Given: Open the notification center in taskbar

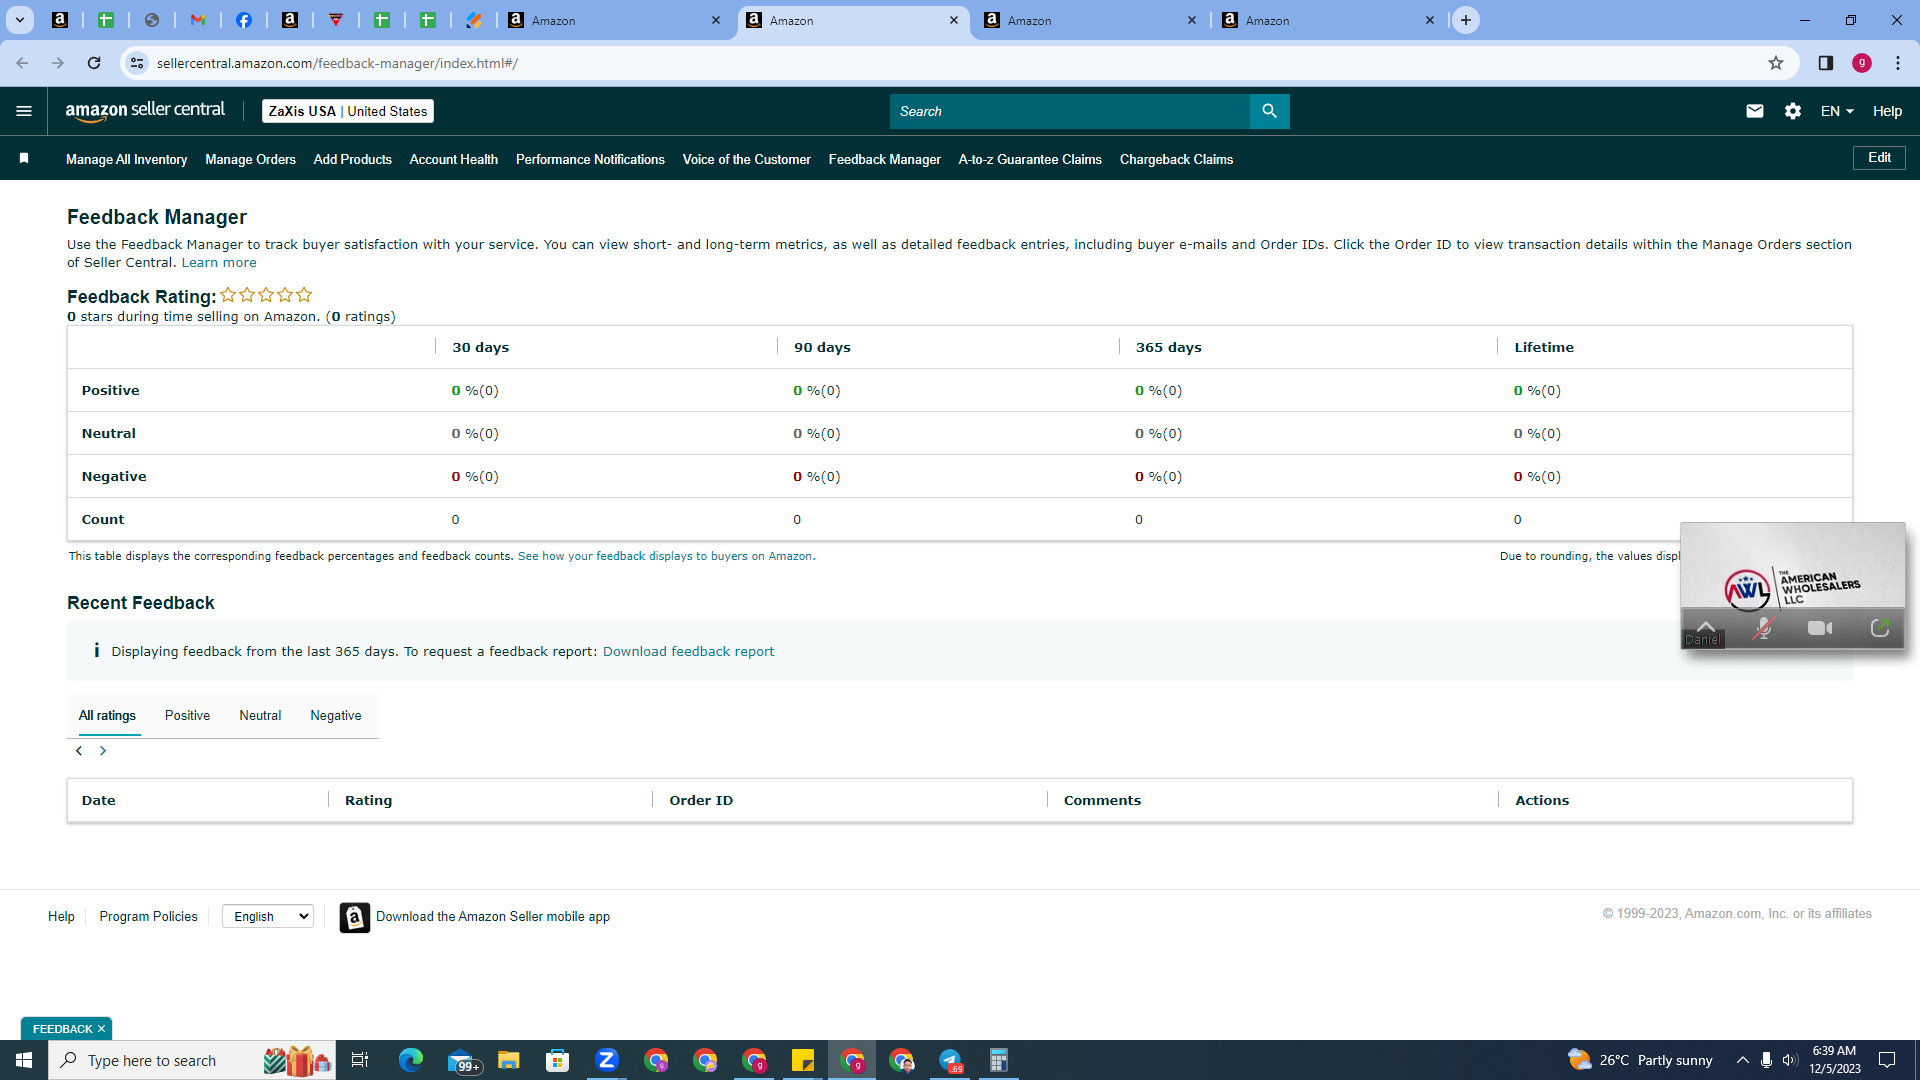Looking at the screenshot, I should pyautogui.click(x=1888, y=1060).
